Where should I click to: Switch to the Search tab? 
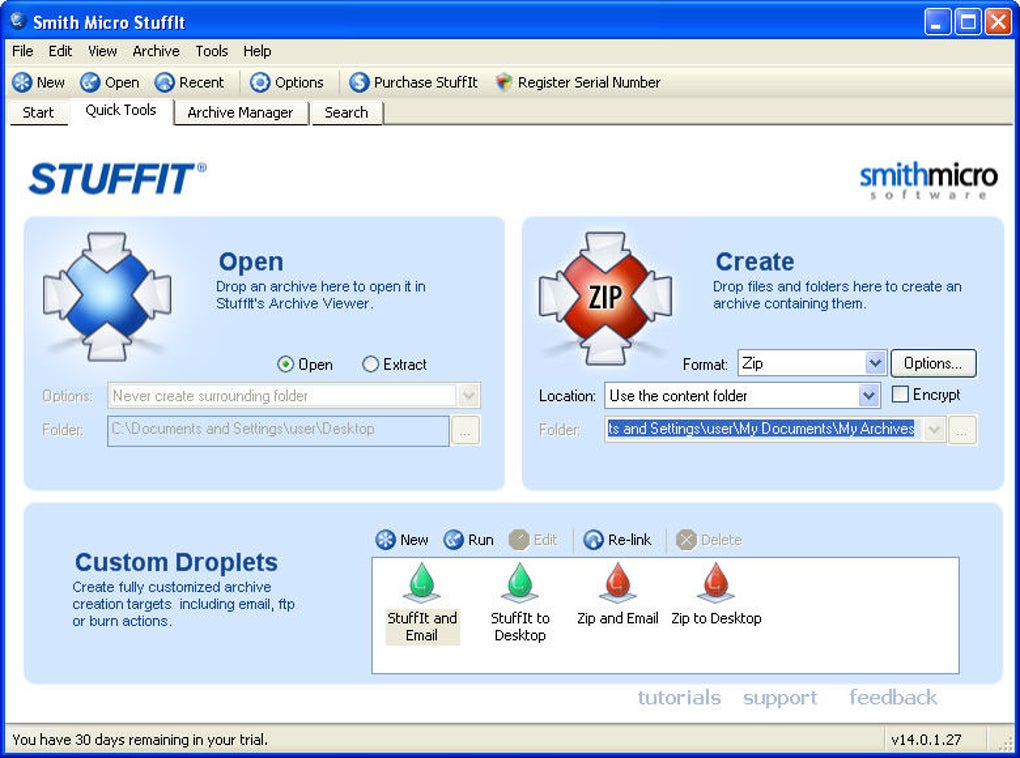(347, 113)
